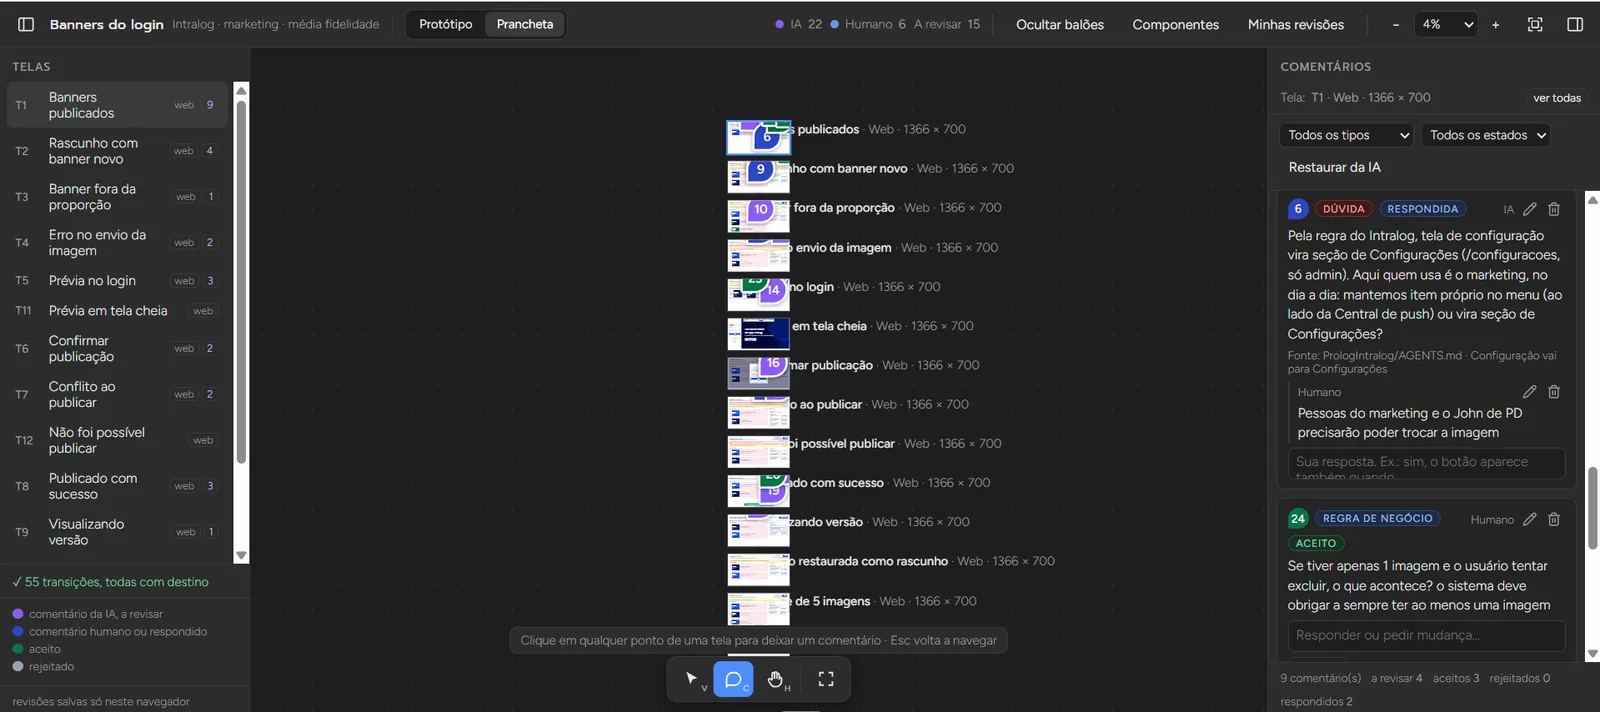This screenshot has width=1600, height=712.
Task: Delete comment 24 with the trash icon
Action: 1554,519
